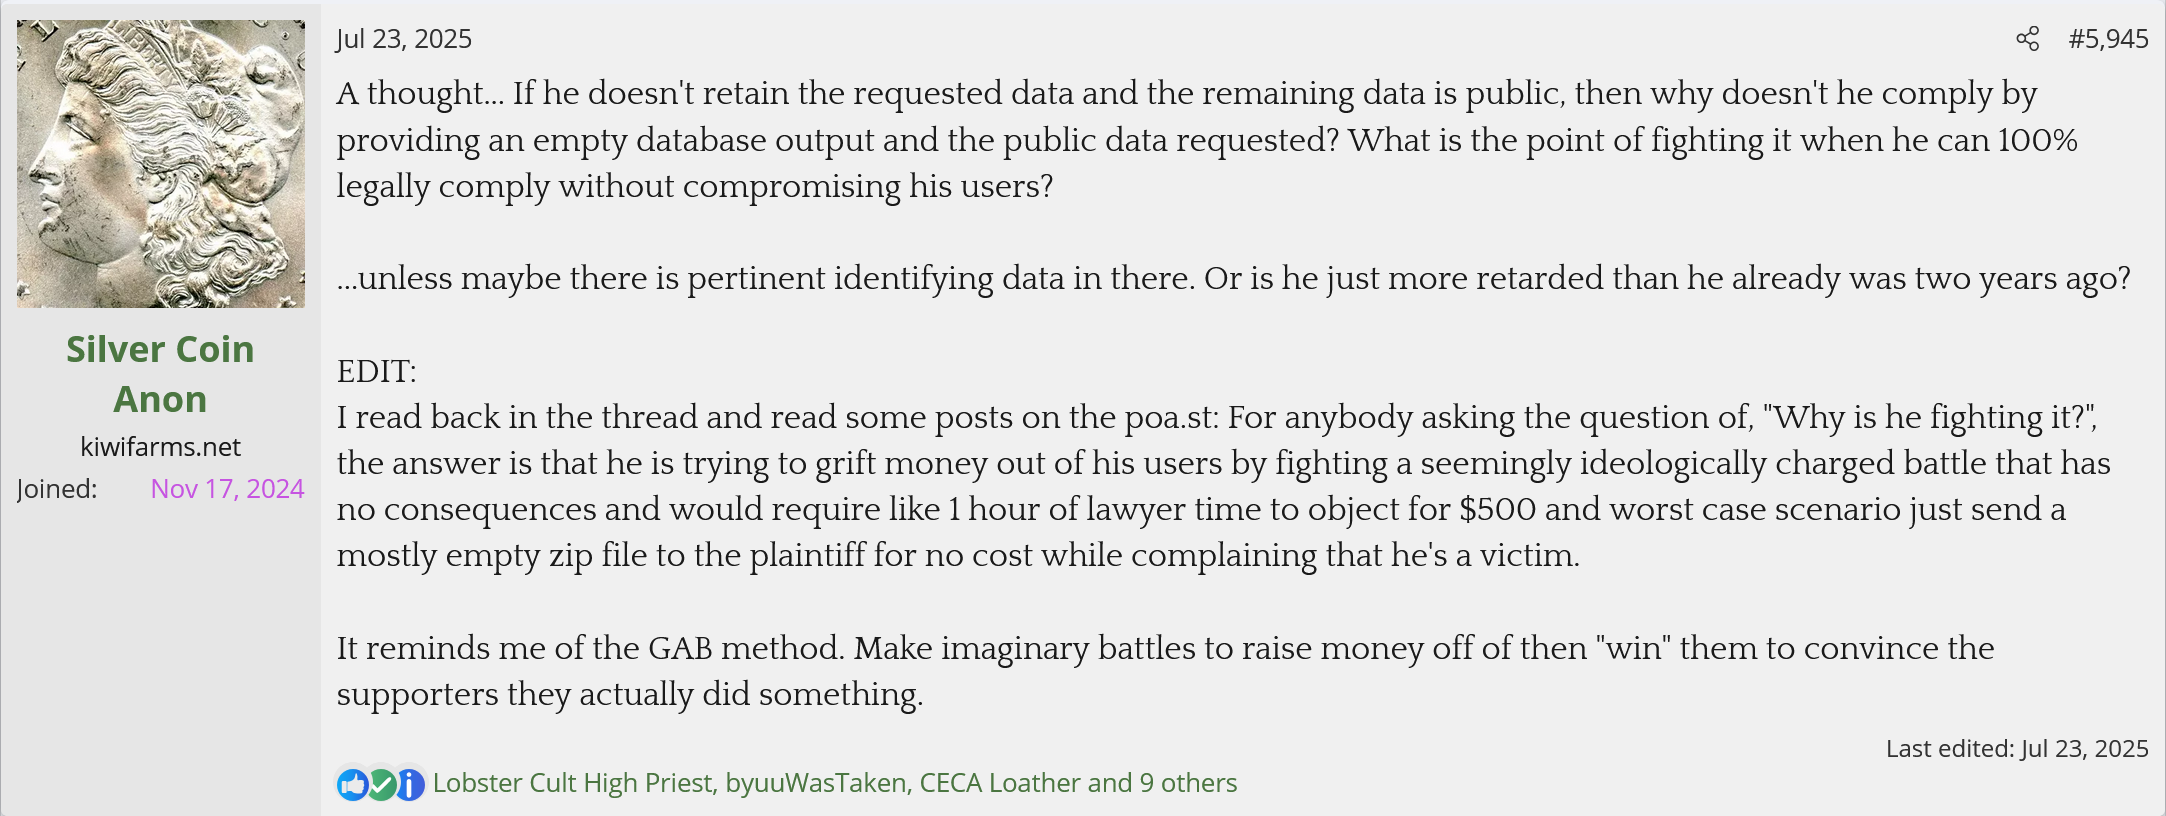This screenshot has height=816, width=2166.
Task: Open post permalink #5,945
Action: point(2108,39)
